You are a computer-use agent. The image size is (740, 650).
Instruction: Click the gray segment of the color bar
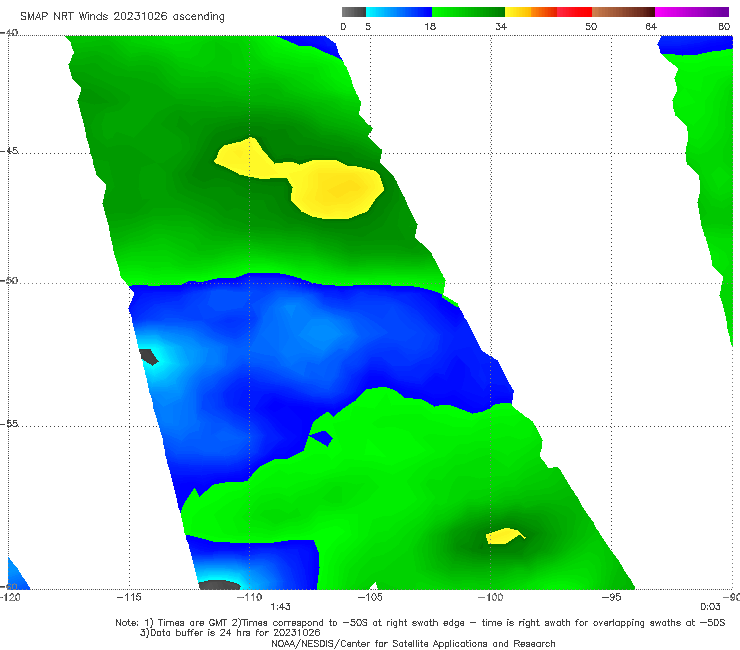click(x=354, y=12)
